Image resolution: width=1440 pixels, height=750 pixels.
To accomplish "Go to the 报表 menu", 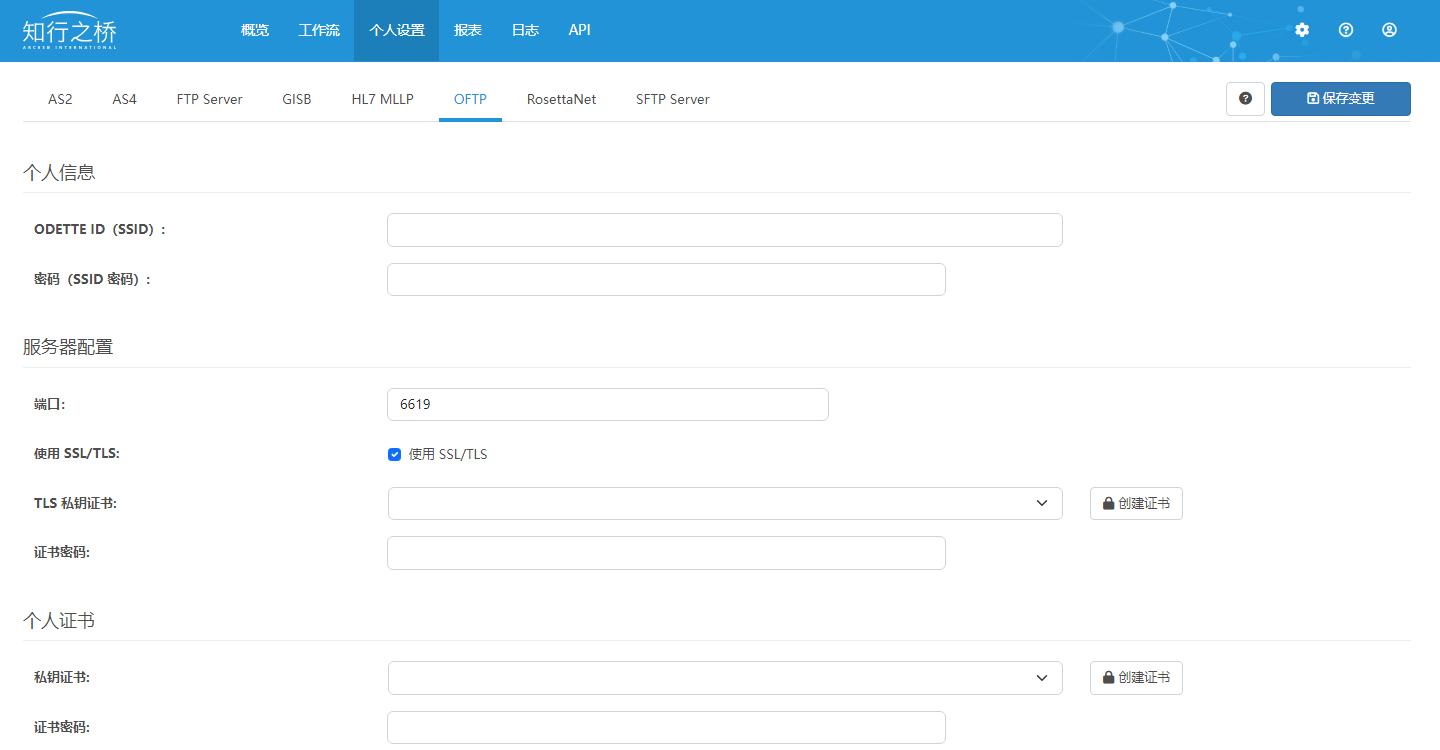I will coord(468,30).
